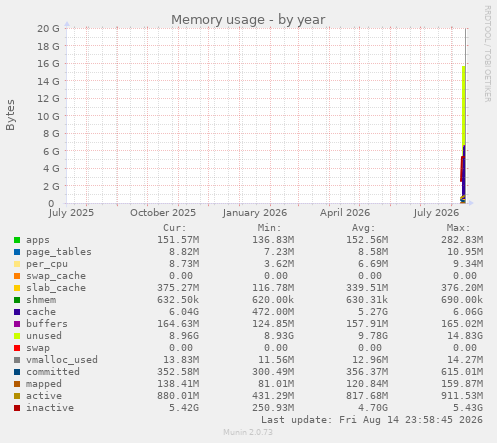Select the 'apps' legend label
Screen dimensions: 497x443
[38, 240]
